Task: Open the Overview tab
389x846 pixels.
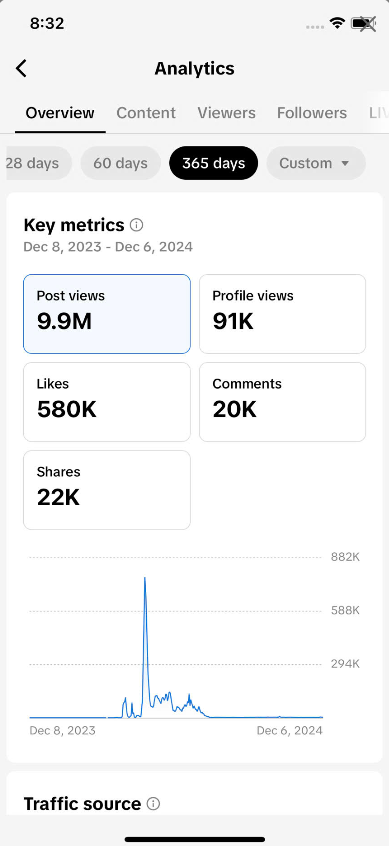Action: tap(60, 113)
